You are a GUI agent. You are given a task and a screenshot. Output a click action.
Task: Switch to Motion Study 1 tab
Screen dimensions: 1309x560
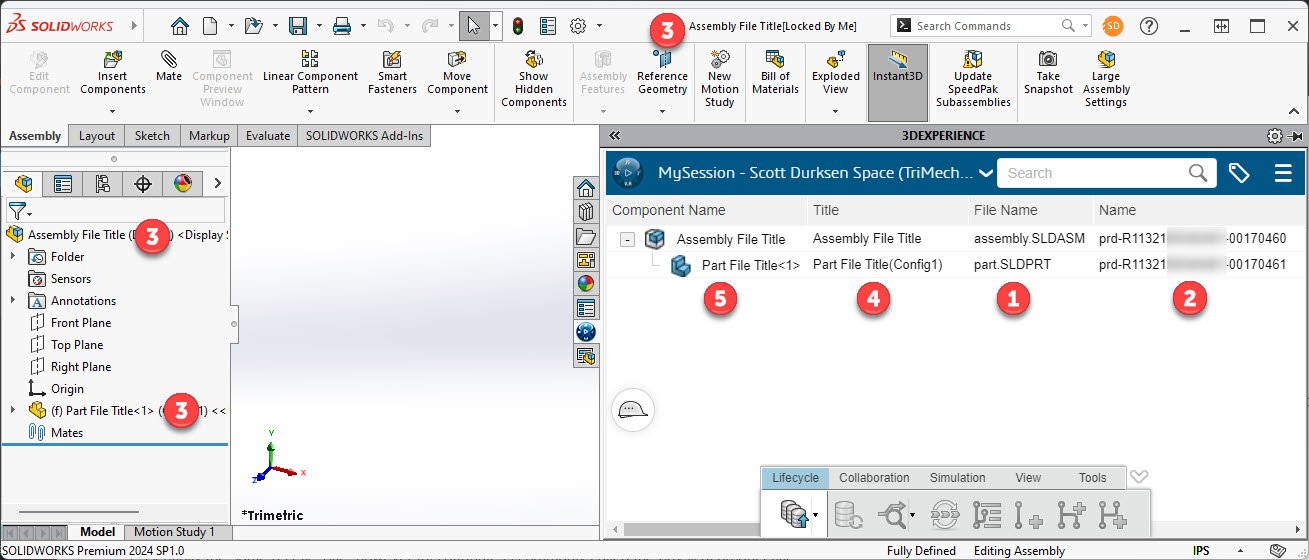[175, 532]
